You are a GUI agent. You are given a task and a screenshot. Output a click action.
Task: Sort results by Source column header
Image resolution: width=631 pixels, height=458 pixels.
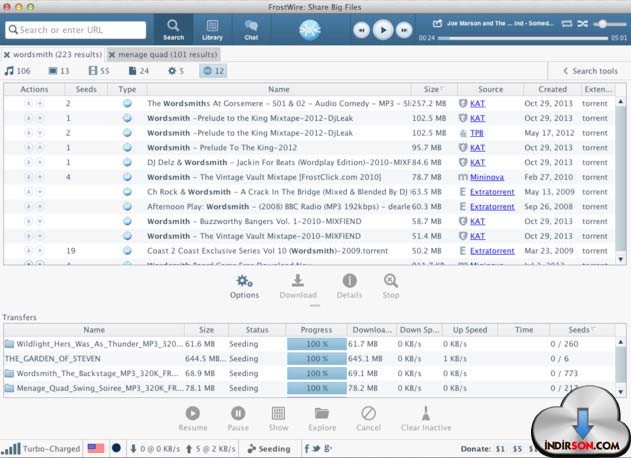[491, 89]
